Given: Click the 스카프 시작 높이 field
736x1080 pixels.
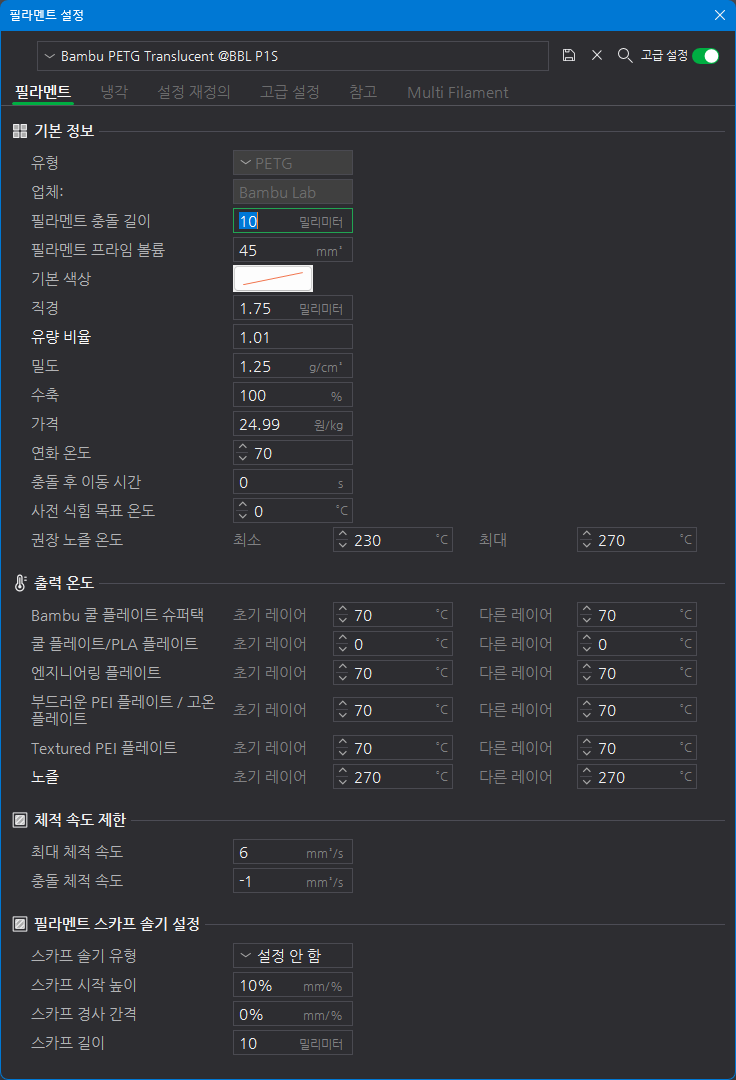Looking at the screenshot, I should click(x=293, y=985).
